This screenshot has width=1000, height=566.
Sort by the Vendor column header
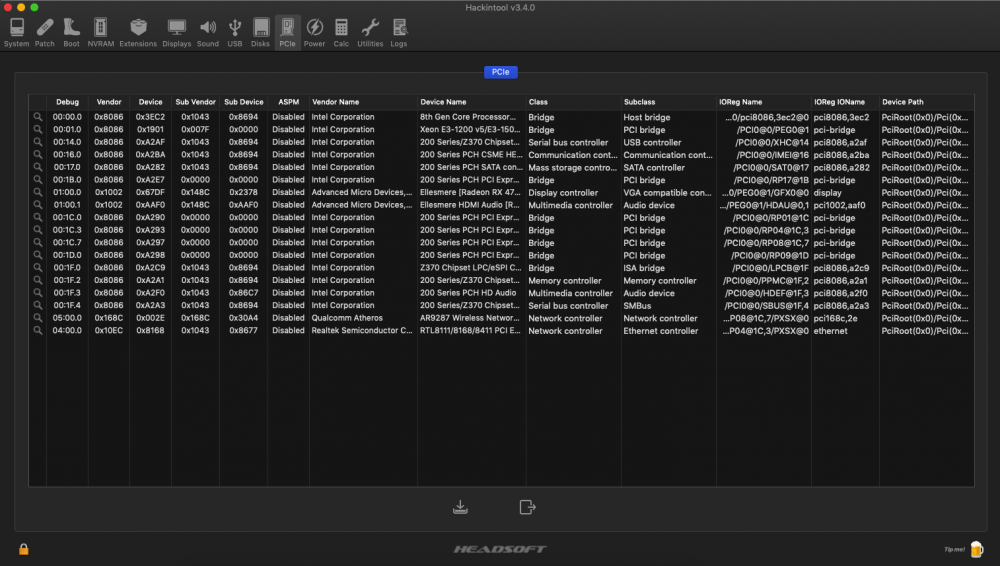click(109, 102)
